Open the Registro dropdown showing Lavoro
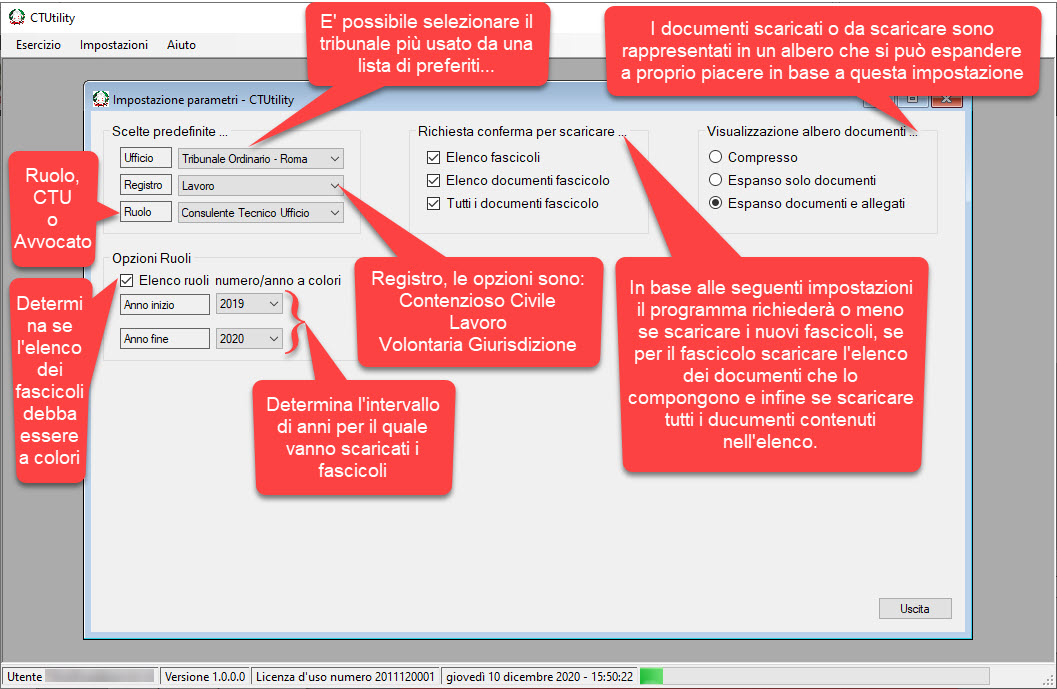The image size is (1057, 689). pos(260,186)
